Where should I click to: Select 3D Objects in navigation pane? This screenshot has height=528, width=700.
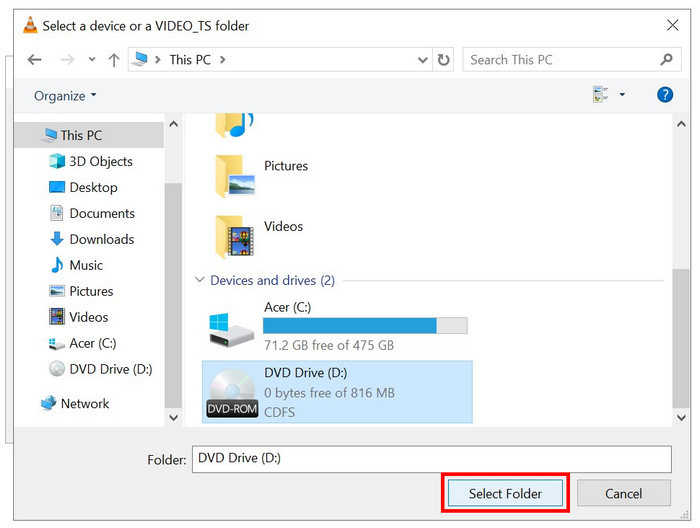coord(101,161)
